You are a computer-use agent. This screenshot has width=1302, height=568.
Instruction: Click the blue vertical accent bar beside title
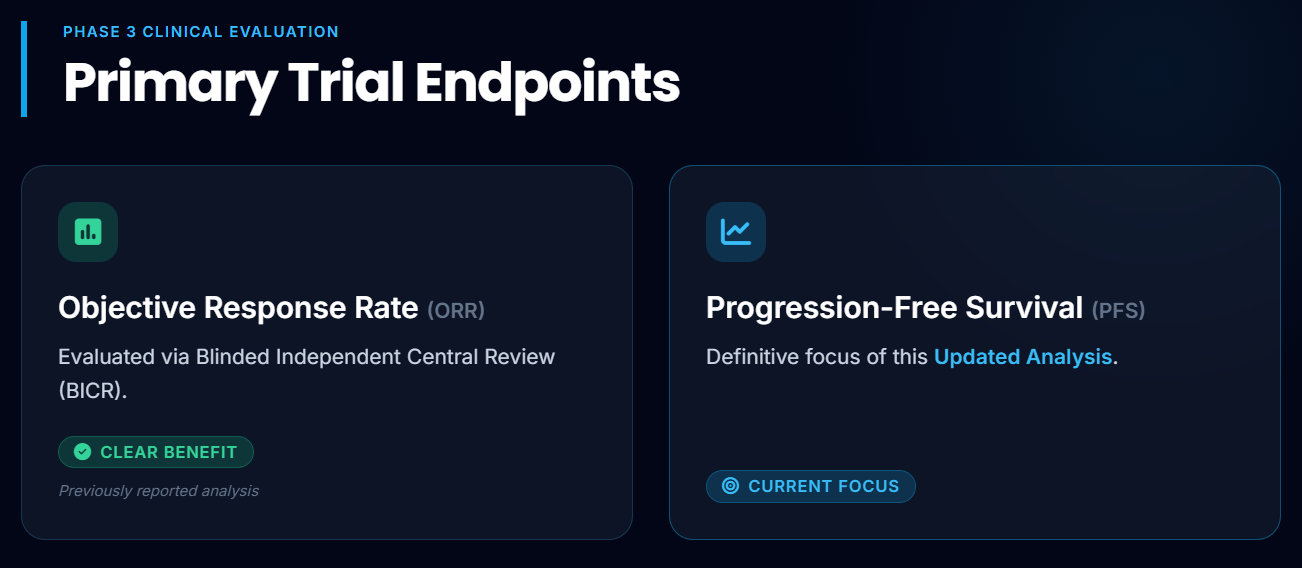(24, 69)
